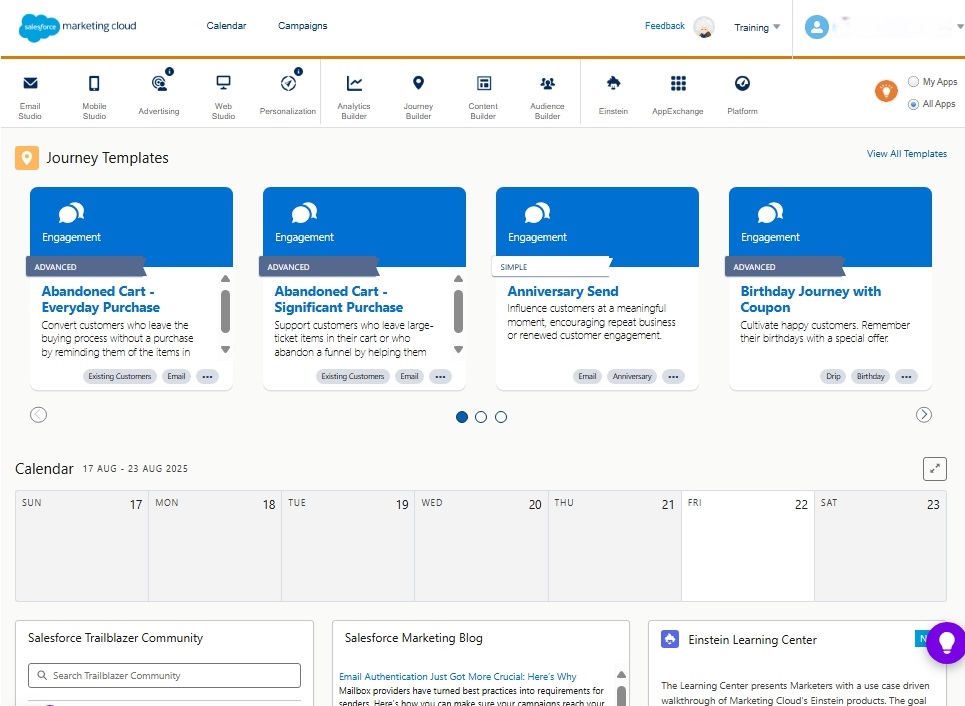Open AppExchange grid icon
Image resolution: width=965 pixels, height=706 pixels.
coord(678,84)
